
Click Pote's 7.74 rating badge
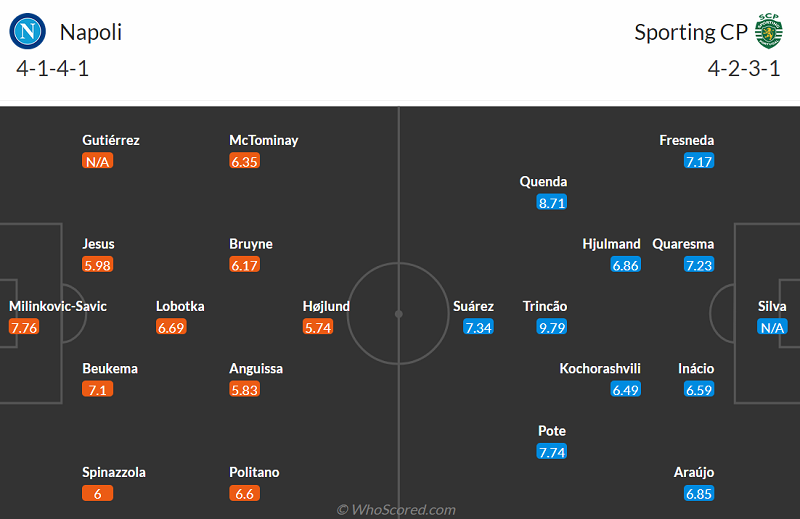(x=552, y=452)
